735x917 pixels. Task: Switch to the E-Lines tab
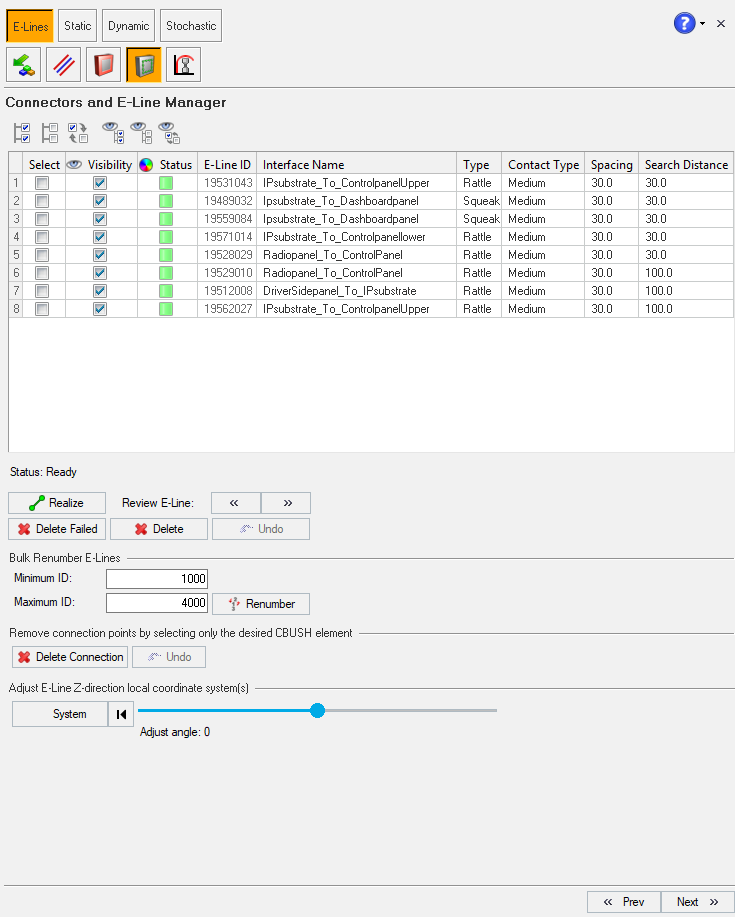point(30,26)
